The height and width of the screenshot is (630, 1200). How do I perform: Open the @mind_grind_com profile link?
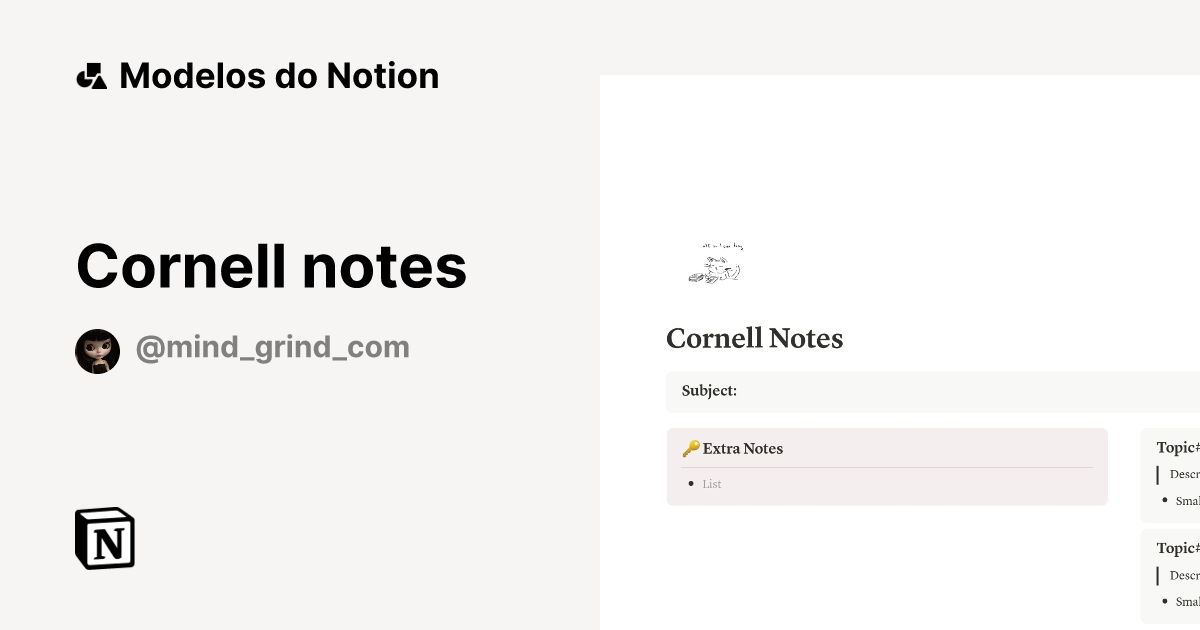pos(272,347)
